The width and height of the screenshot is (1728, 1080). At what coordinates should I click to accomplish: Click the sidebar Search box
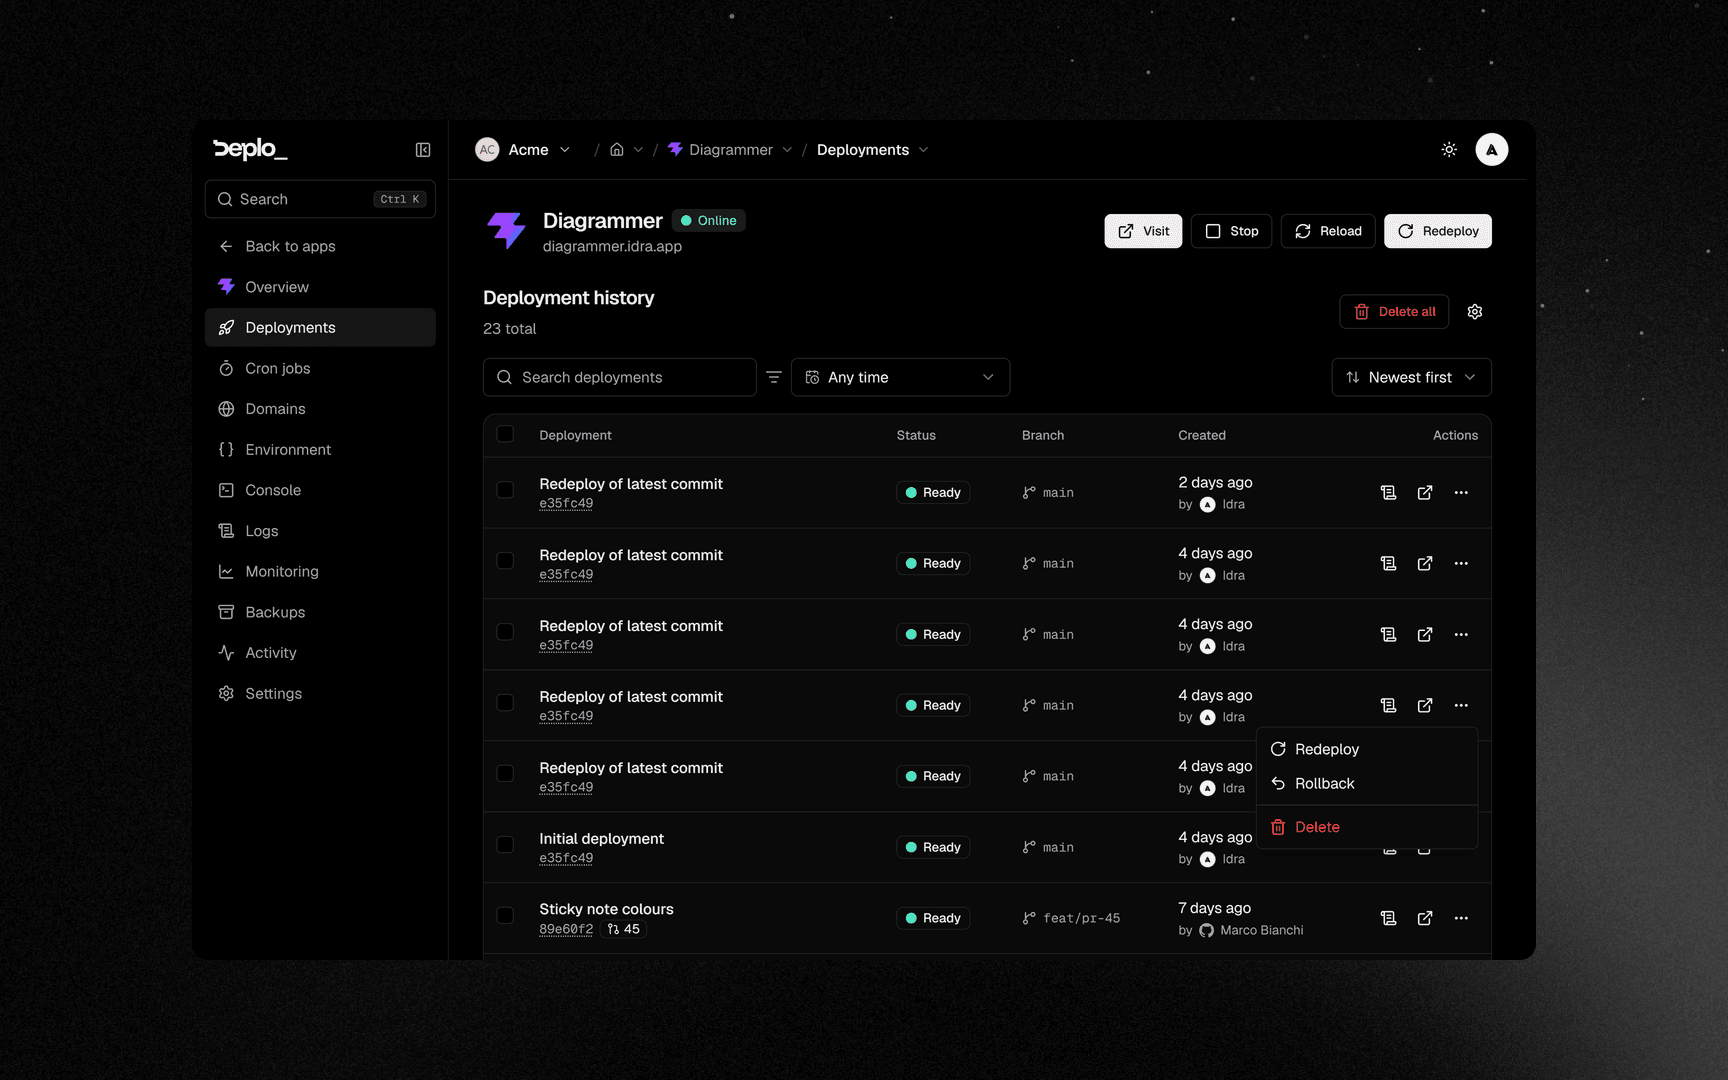click(320, 199)
